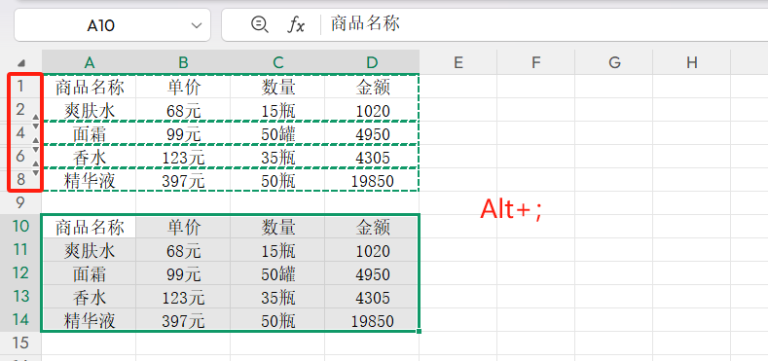Select column E header
Image resolution: width=768 pixels, height=361 pixels.
[x=458, y=62]
